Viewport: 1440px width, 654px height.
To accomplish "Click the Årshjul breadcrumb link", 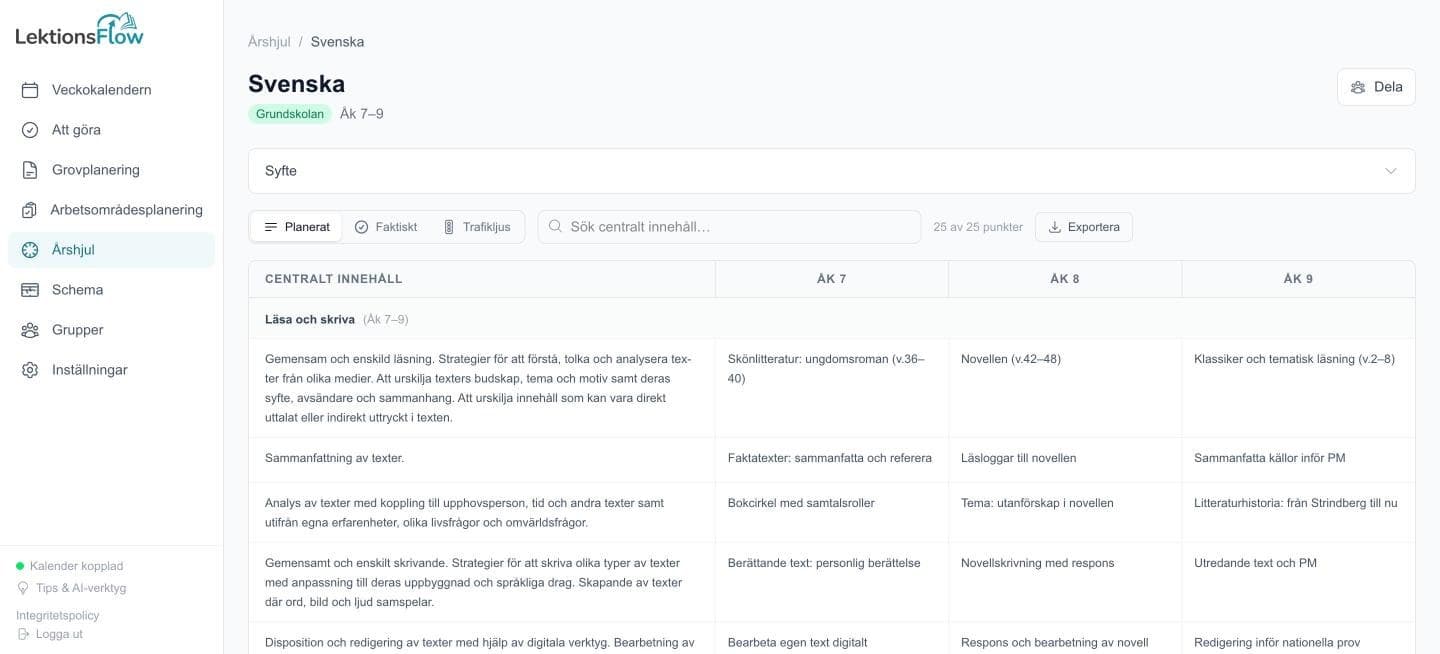I will pyautogui.click(x=269, y=42).
